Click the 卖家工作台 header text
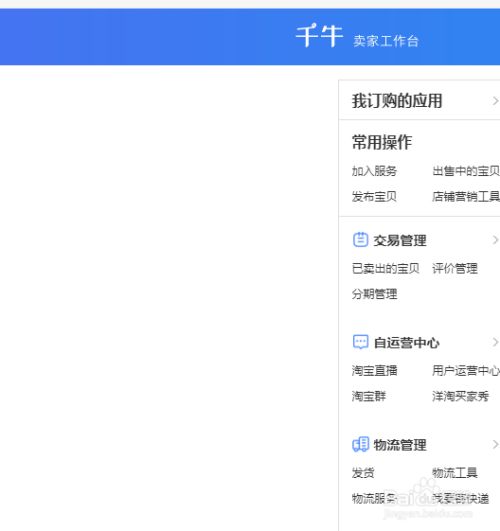 [x=386, y=41]
